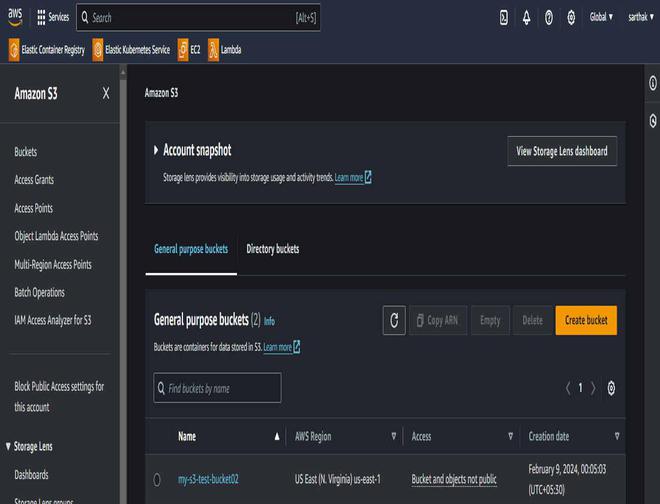Screen dimensions: 660x504
Task: Open IAM Access Analyzer for S3
Action: pos(52,320)
